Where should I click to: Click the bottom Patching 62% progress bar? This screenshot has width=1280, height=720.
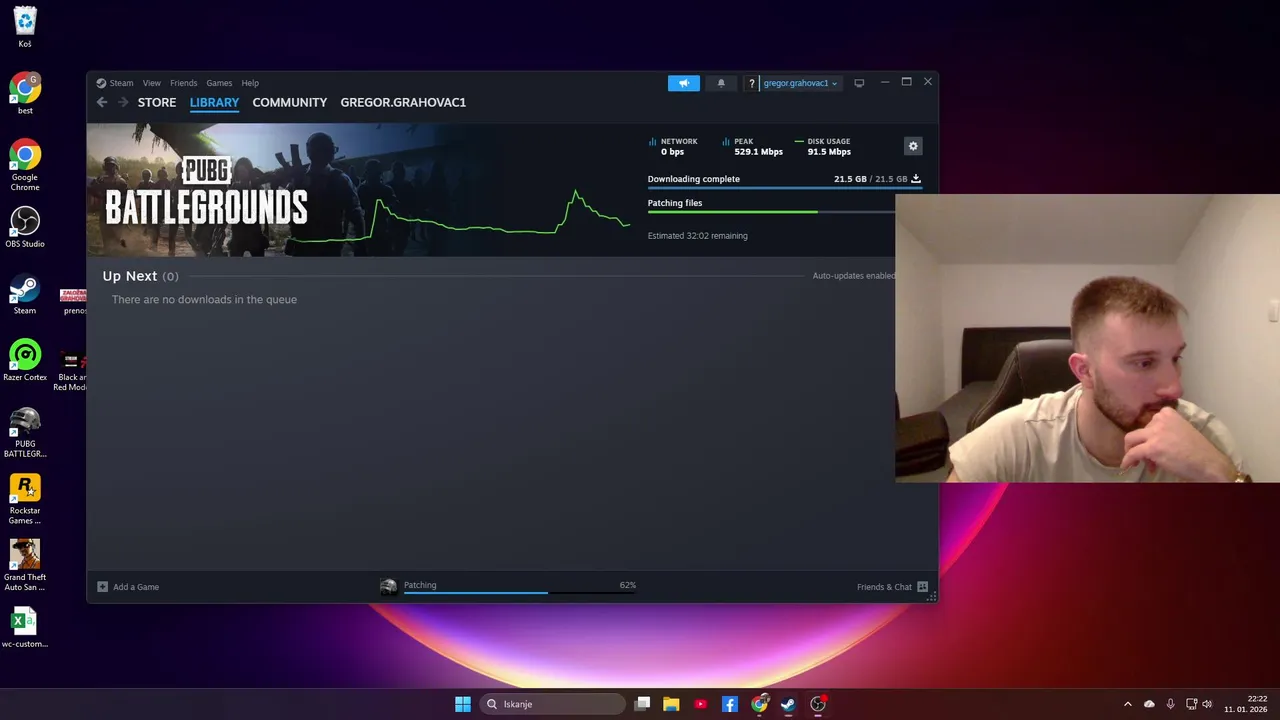(x=520, y=593)
